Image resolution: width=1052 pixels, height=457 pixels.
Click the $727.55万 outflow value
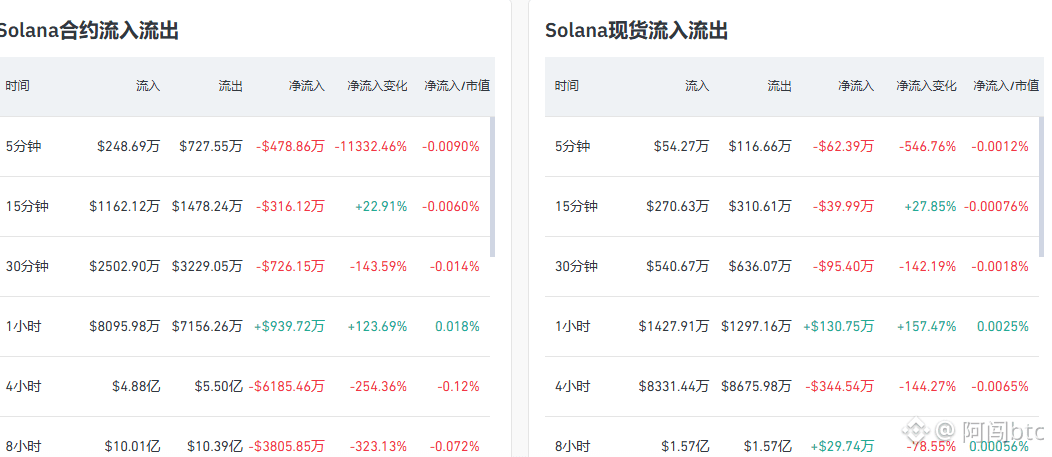(211, 146)
